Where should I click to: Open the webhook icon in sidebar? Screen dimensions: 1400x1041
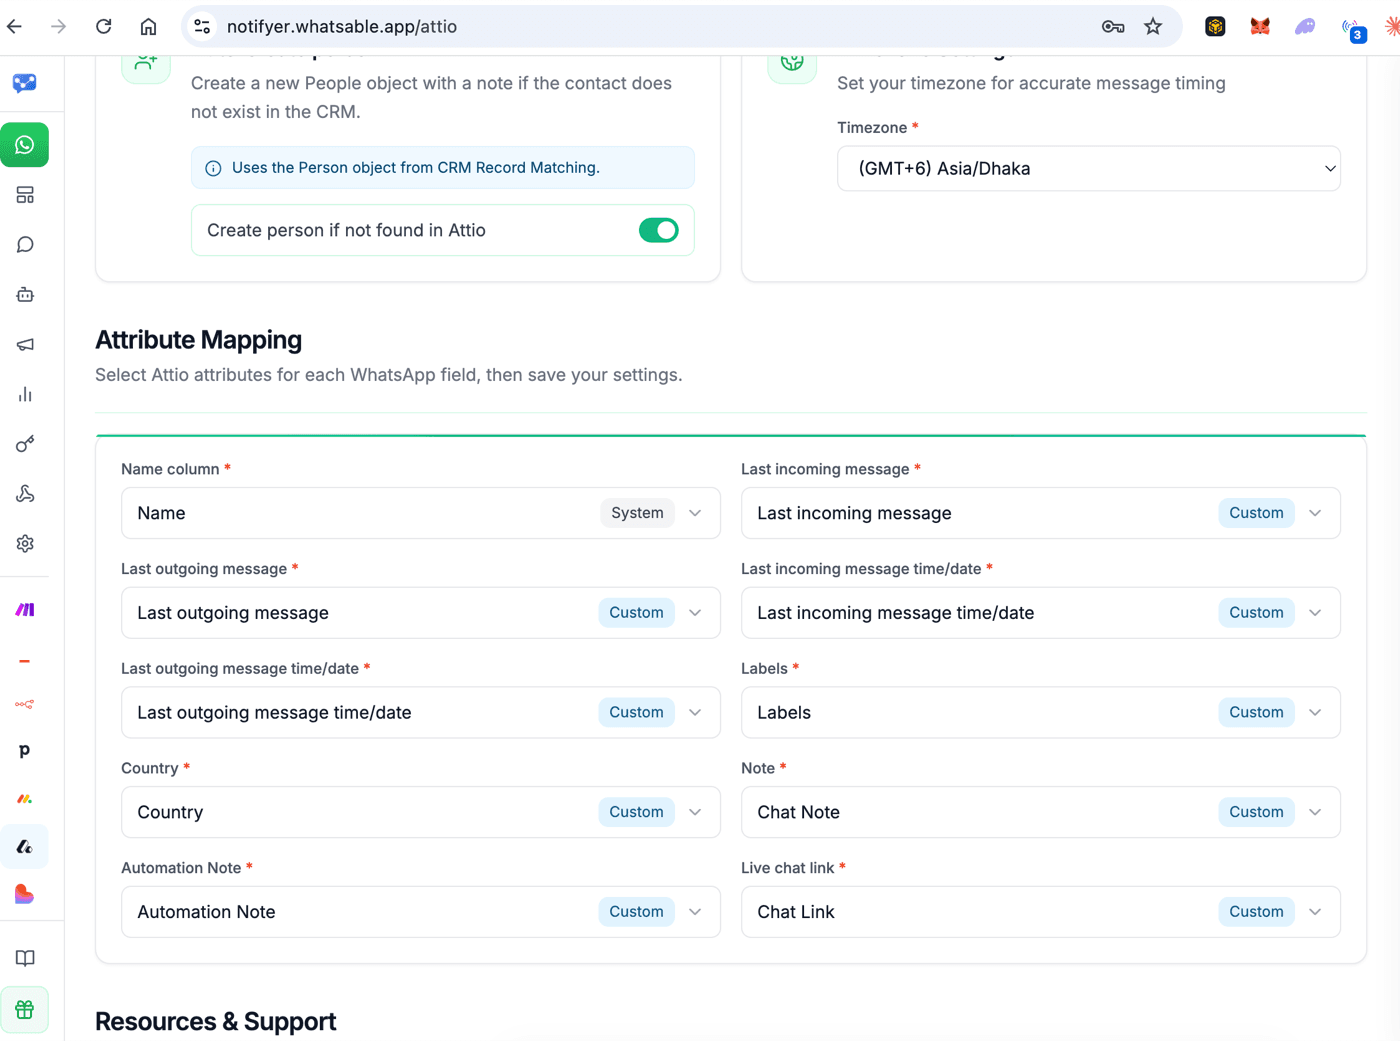point(25,494)
